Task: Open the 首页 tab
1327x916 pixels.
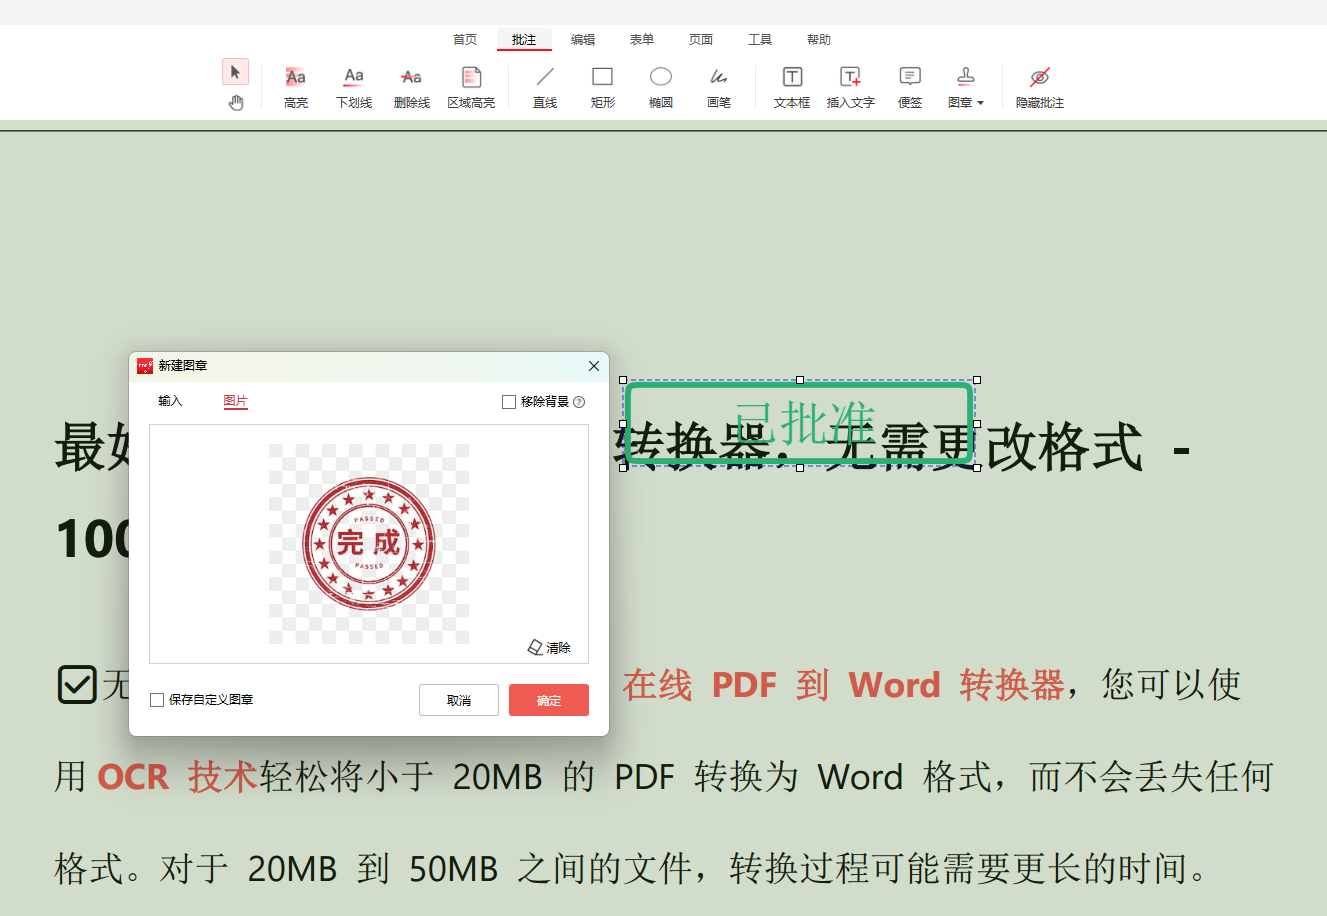Action: point(465,40)
